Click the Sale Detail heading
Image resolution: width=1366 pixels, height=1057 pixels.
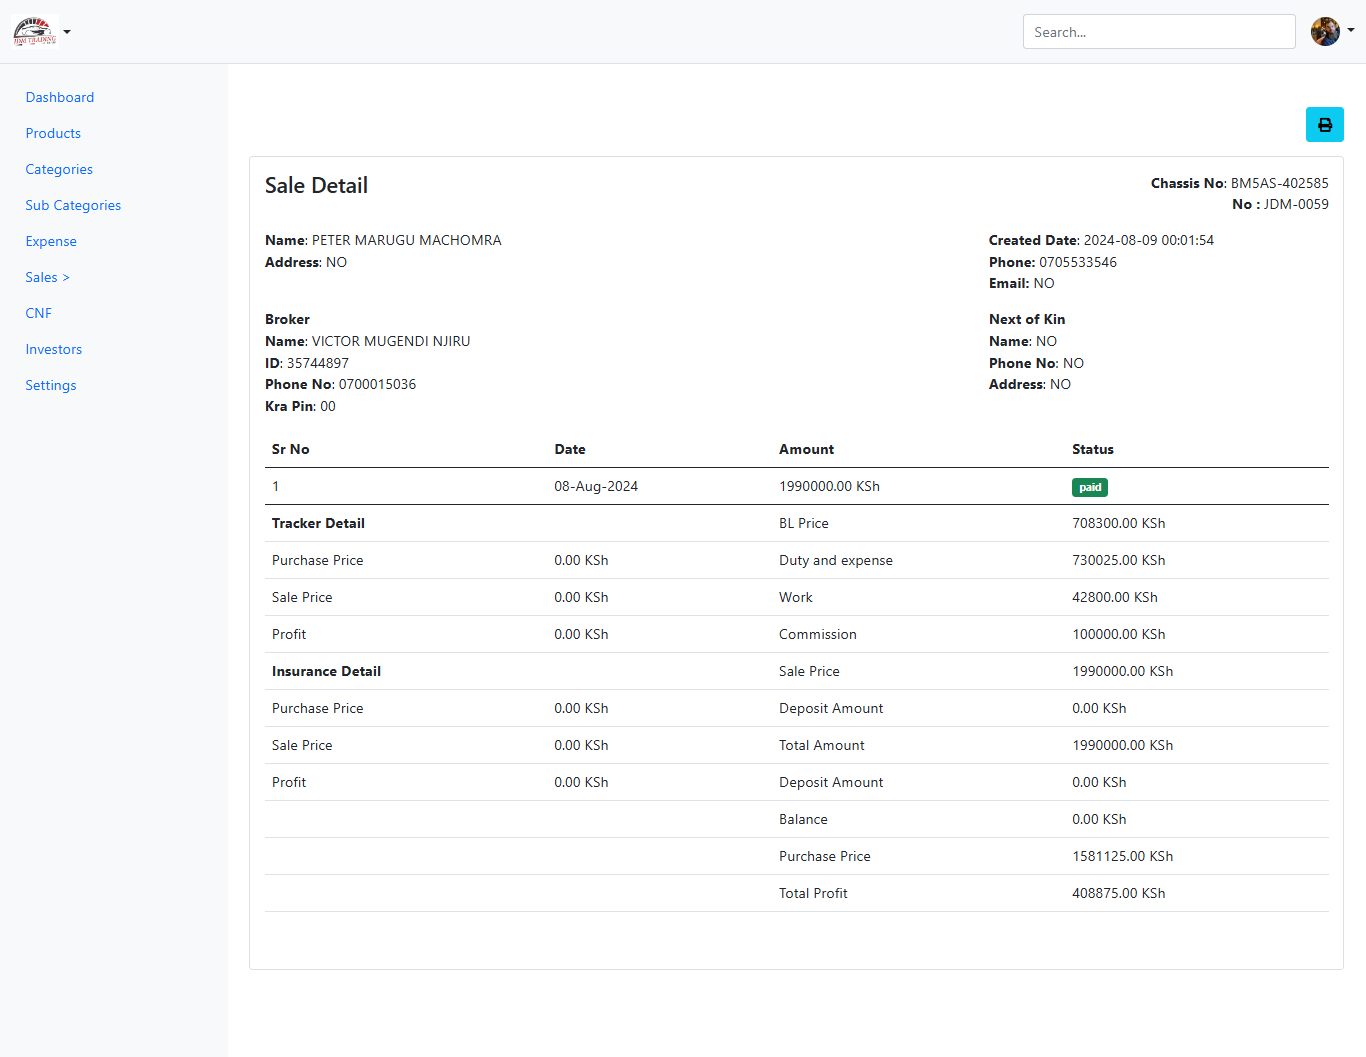click(x=316, y=185)
